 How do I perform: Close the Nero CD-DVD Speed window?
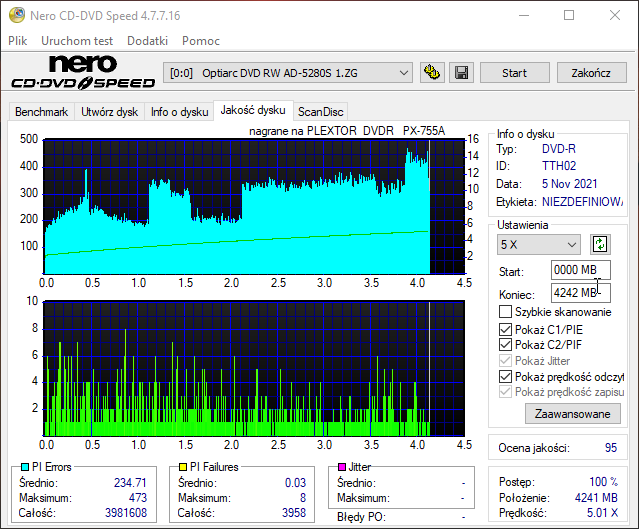615,15
